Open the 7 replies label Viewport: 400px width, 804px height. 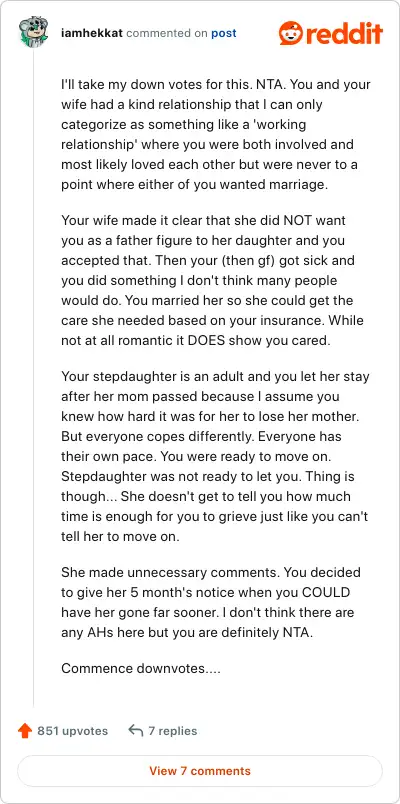(x=173, y=731)
